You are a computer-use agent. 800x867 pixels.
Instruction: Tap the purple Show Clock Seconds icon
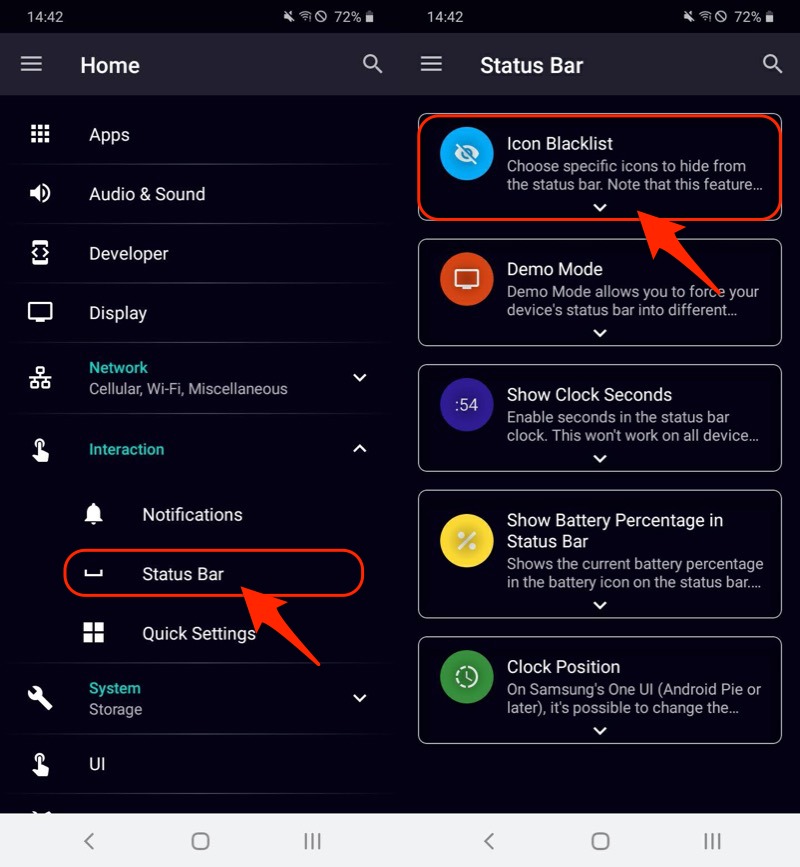pyautogui.click(x=467, y=405)
